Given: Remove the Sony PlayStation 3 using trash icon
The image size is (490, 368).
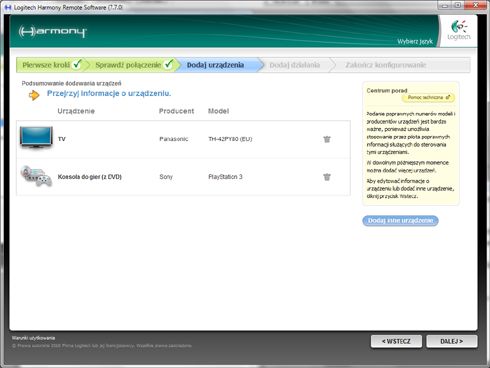Looking at the screenshot, I should pos(327,177).
